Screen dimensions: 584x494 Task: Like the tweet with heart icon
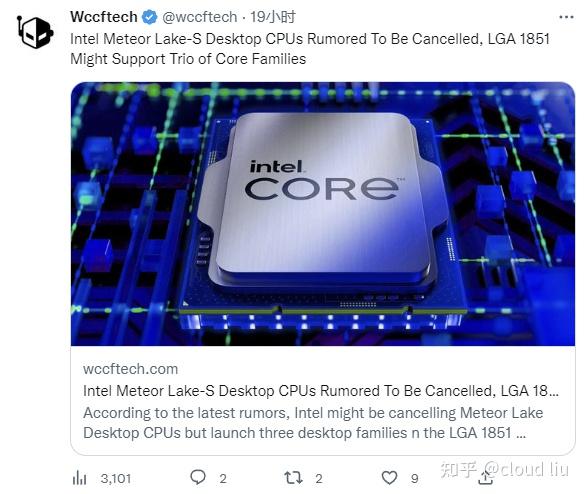[x=390, y=478]
